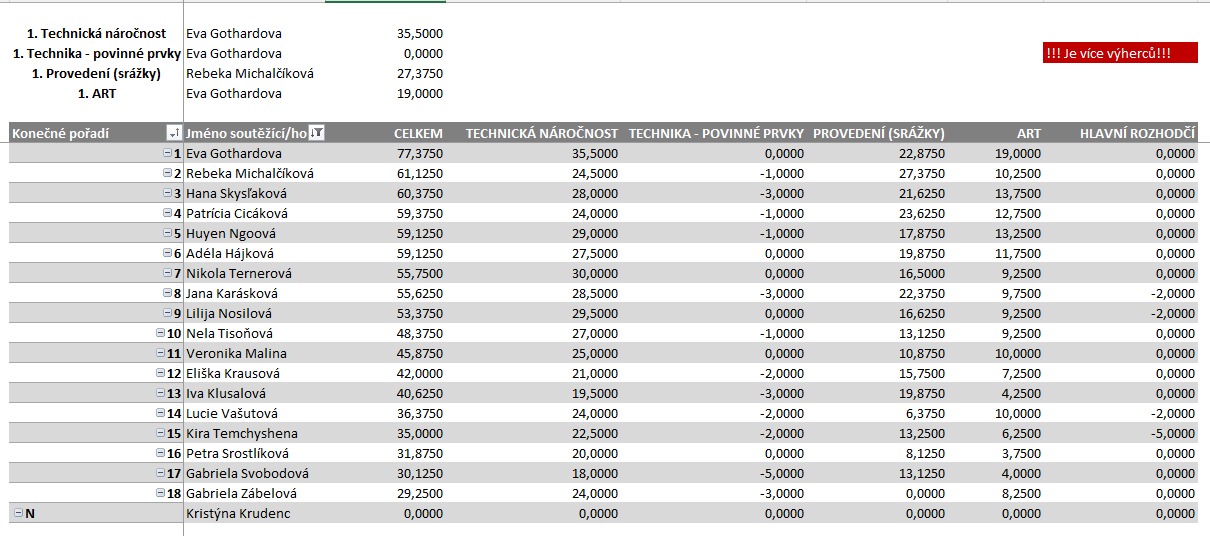Open the Konečné pořadí sort dropdown

(x=174, y=133)
